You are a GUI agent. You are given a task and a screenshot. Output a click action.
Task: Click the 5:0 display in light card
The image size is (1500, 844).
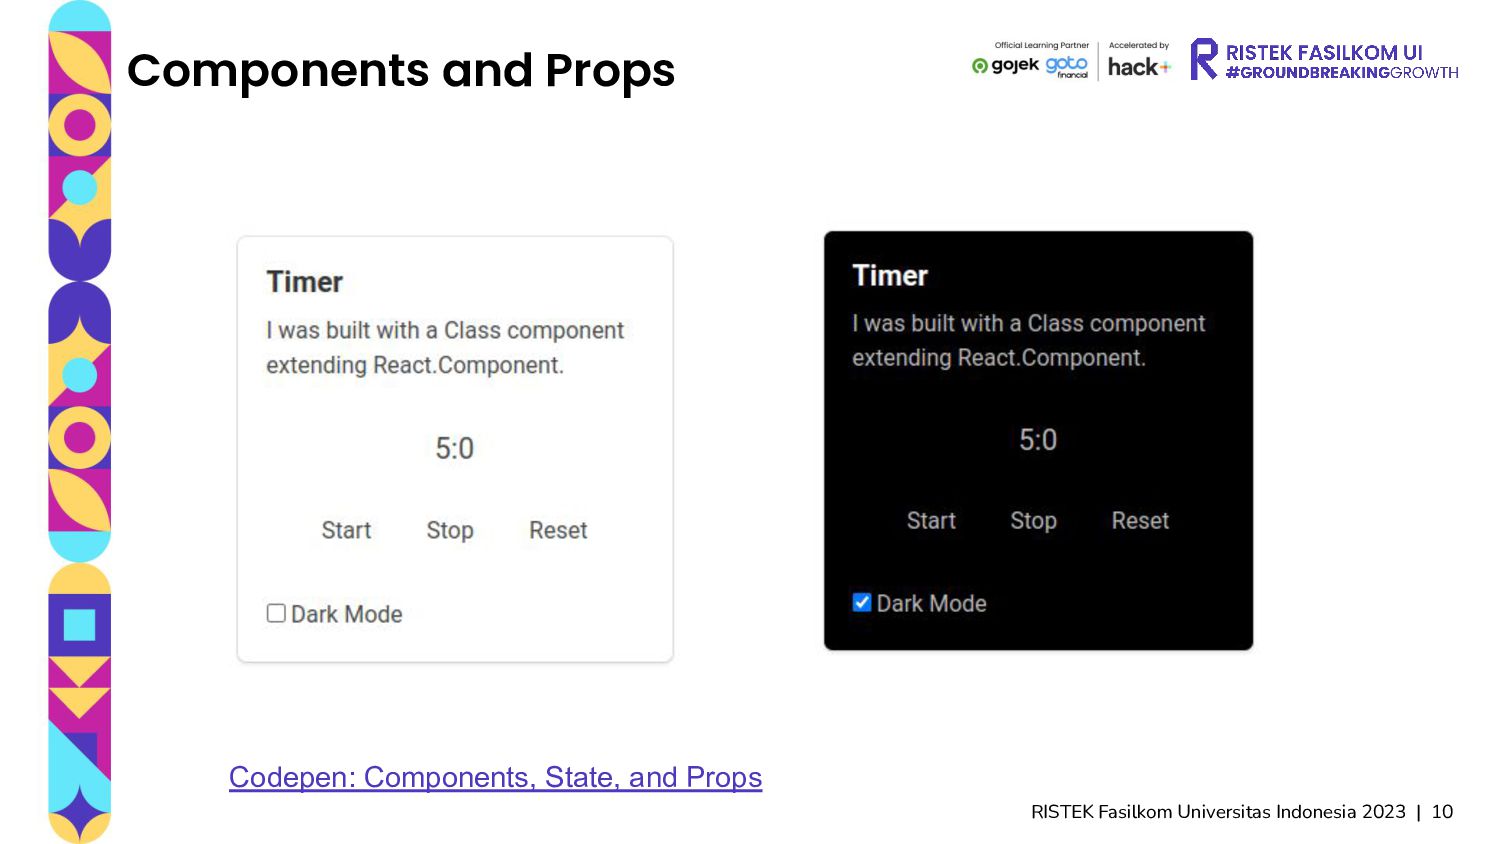[x=454, y=448]
